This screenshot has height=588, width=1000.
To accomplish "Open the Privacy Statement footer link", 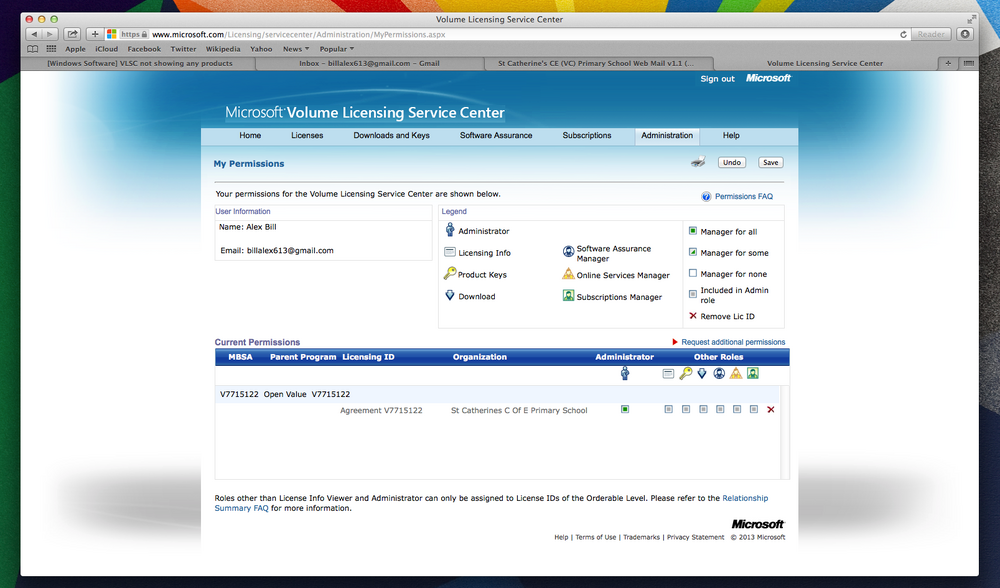I will [695, 537].
